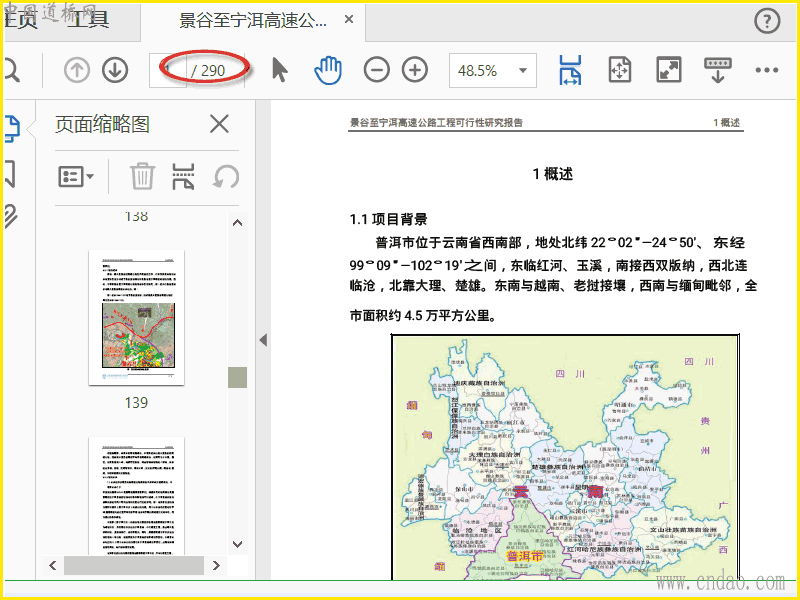Image resolution: width=800 pixels, height=600 pixels.
Task: Zoom out with the minus button
Action: pyautogui.click(x=377, y=70)
